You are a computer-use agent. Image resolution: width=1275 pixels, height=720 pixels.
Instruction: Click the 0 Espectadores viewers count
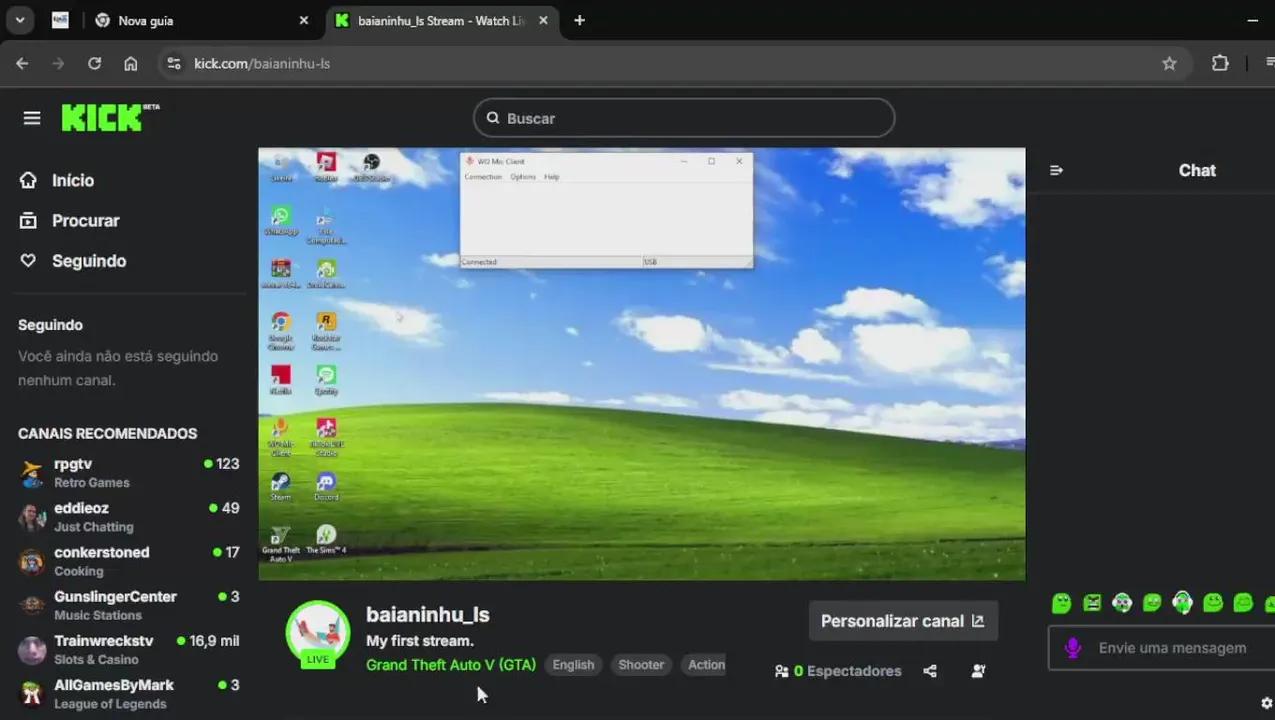[x=838, y=671]
